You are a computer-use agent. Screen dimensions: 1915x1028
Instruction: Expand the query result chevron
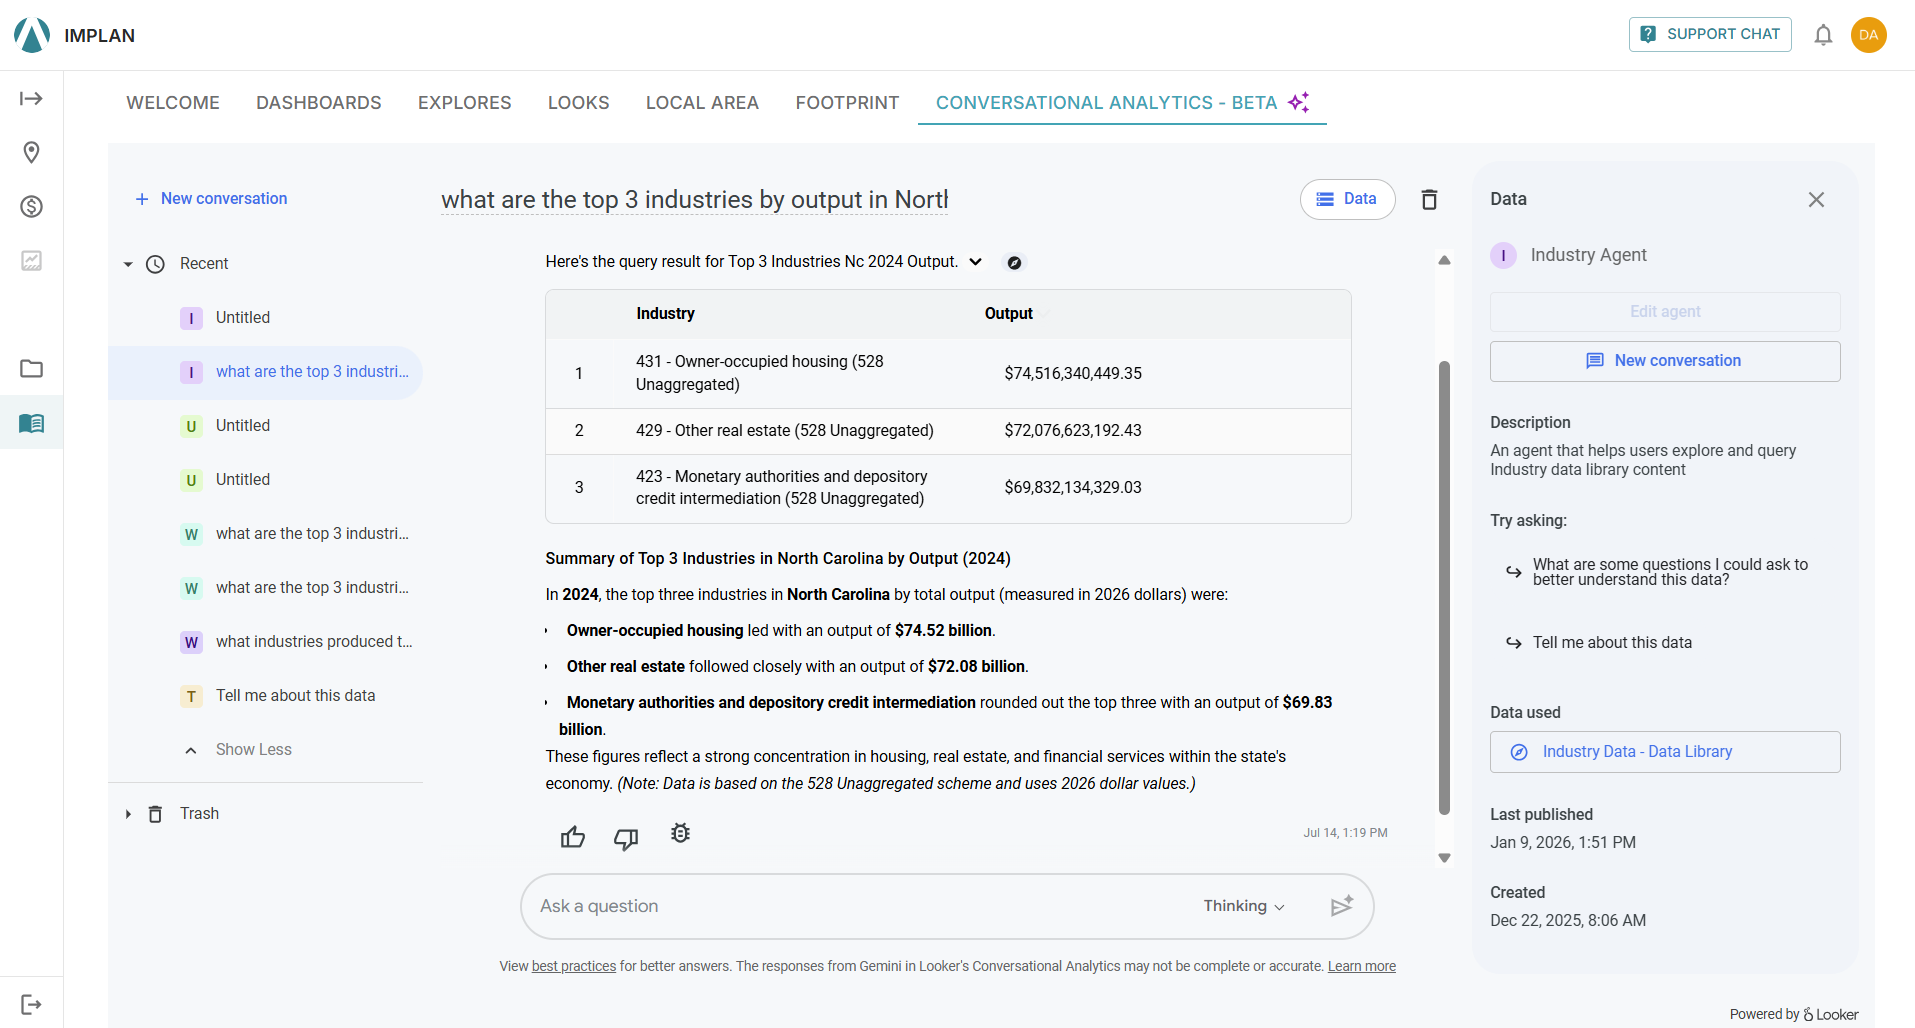tap(976, 262)
